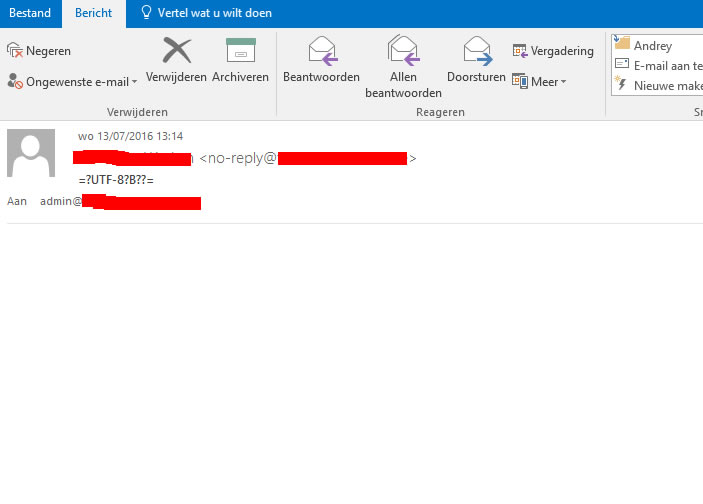Click the Vergadering meeting icon
This screenshot has height=504, width=703.
(520, 51)
